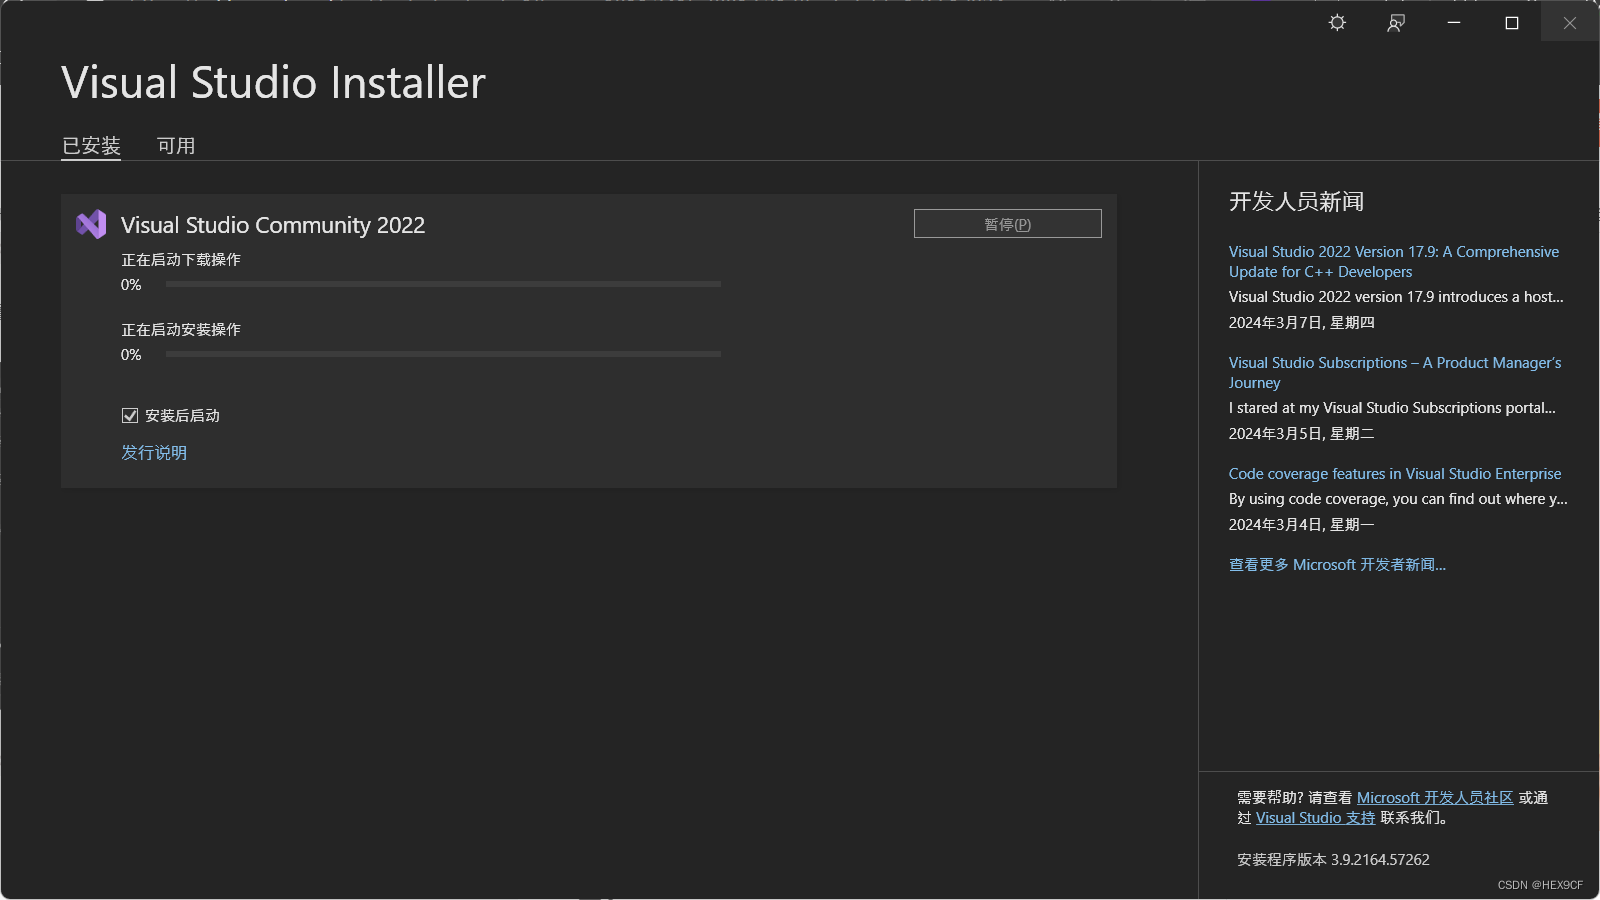Maximize the installer window
1600x900 pixels.
pos(1512,22)
